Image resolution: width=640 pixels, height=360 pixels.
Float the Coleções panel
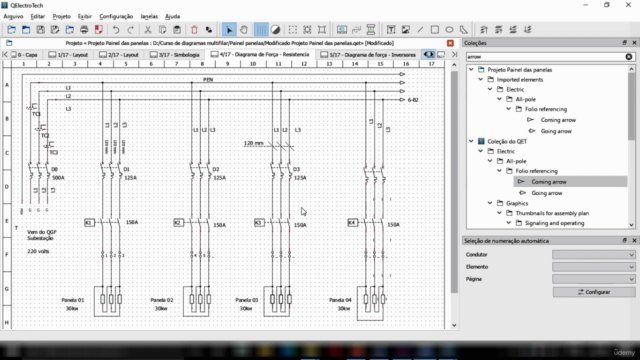coord(624,43)
